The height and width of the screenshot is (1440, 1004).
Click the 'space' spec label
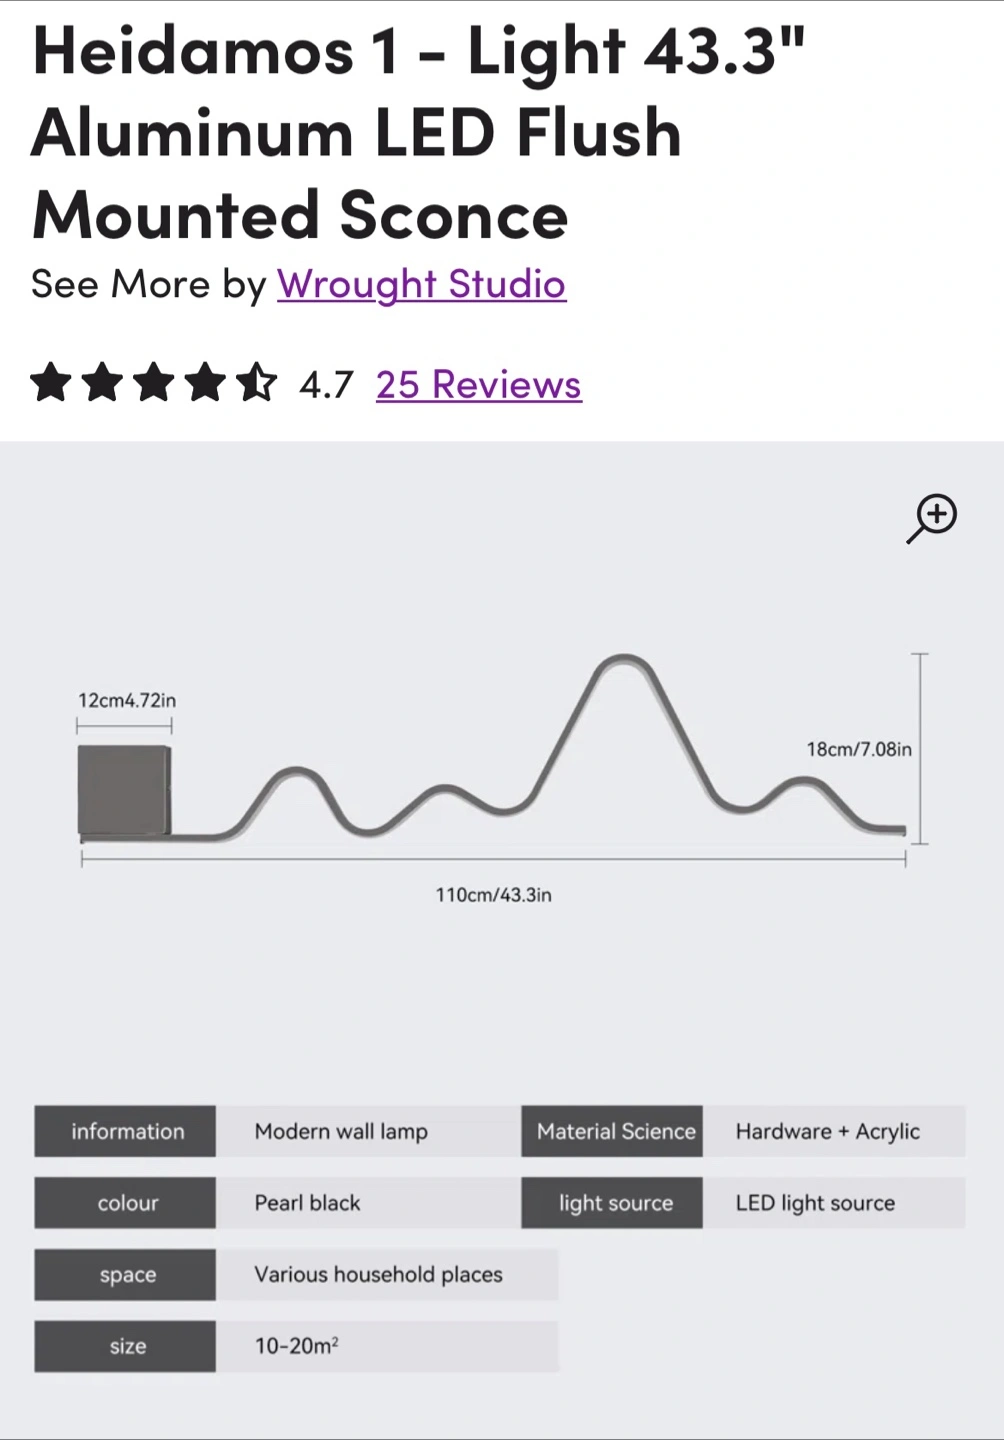(x=125, y=1275)
